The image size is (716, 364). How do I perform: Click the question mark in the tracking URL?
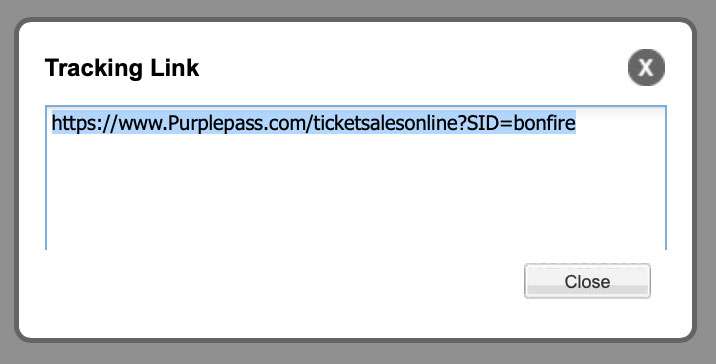[460, 123]
